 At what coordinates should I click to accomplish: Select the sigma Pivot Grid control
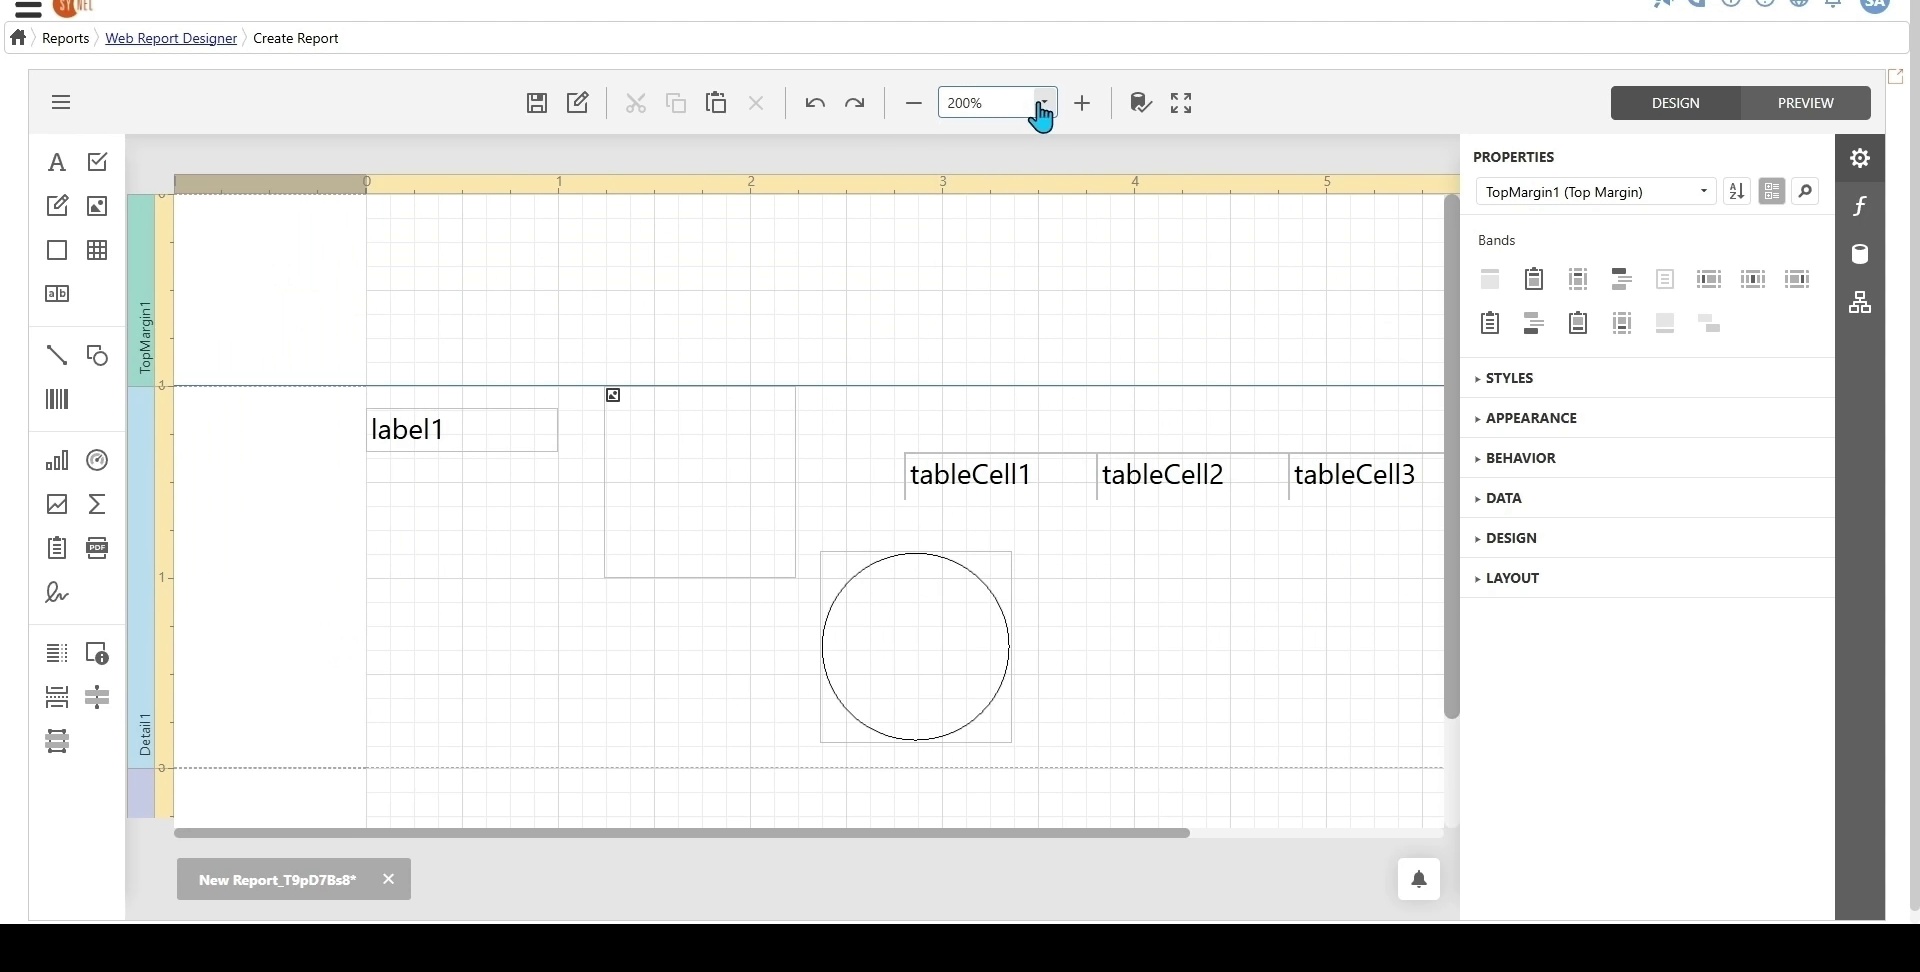97,504
